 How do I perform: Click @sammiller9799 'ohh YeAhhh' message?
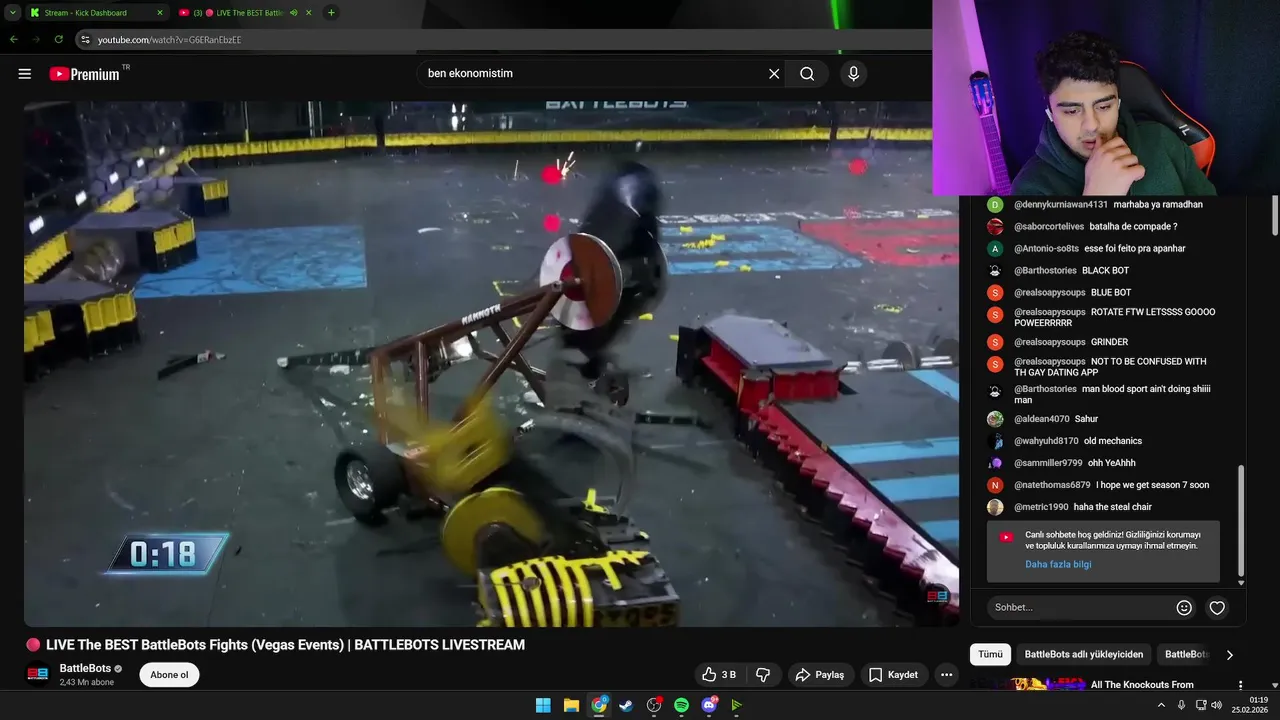coord(1112,463)
